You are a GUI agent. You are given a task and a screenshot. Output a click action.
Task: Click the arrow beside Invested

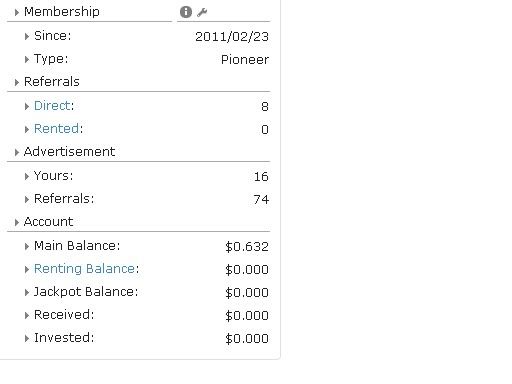pyautogui.click(x=27, y=338)
